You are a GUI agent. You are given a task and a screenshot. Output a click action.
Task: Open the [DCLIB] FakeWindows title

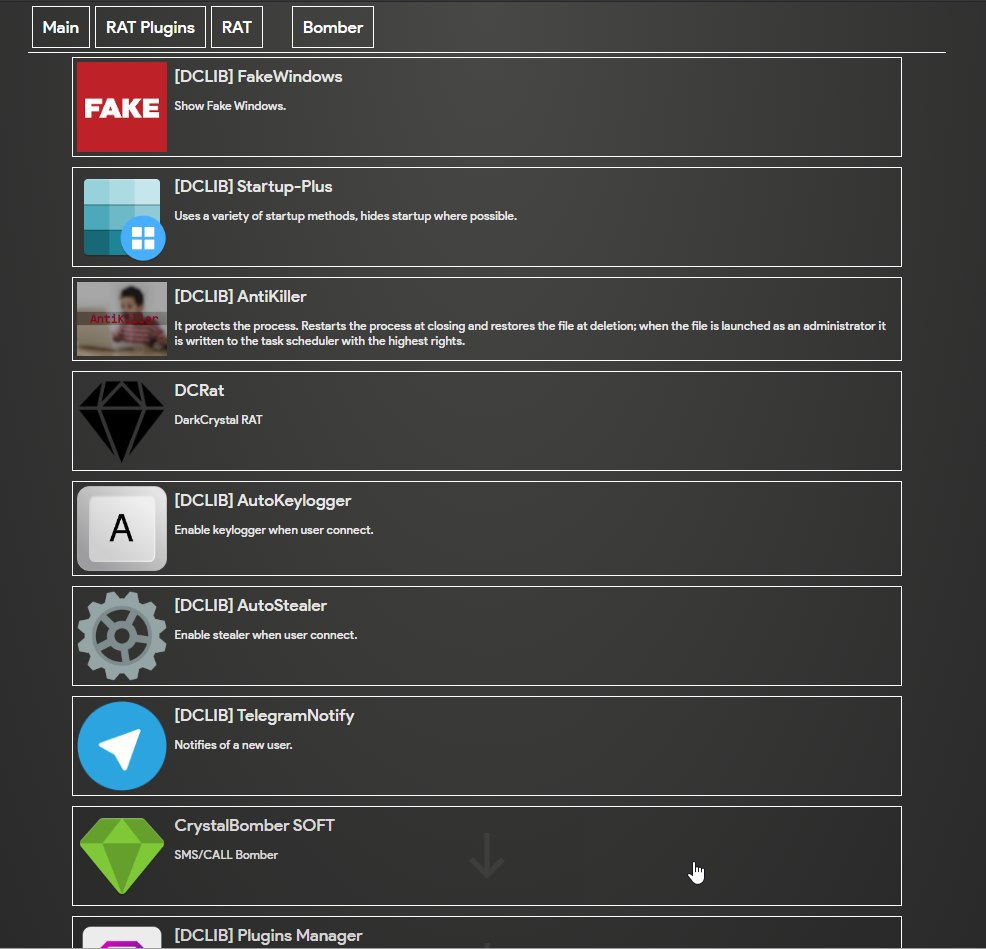click(x=258, y=77)
